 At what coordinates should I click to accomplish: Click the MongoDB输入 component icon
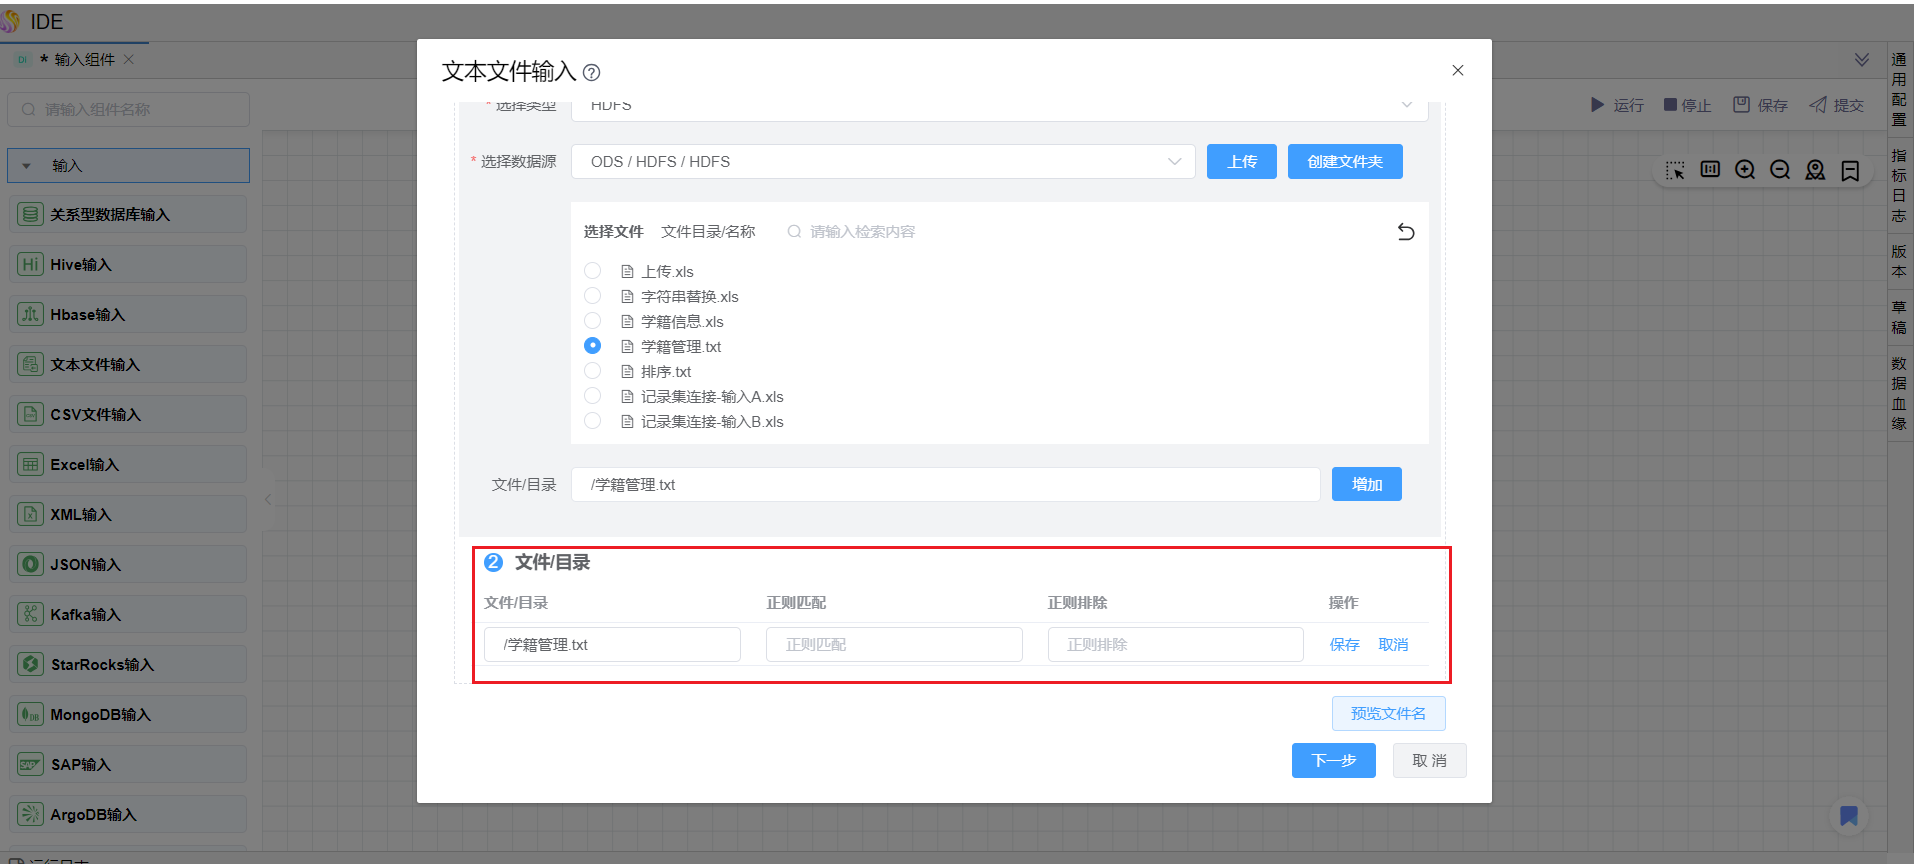pyautogui.click(x=31, y=714)
